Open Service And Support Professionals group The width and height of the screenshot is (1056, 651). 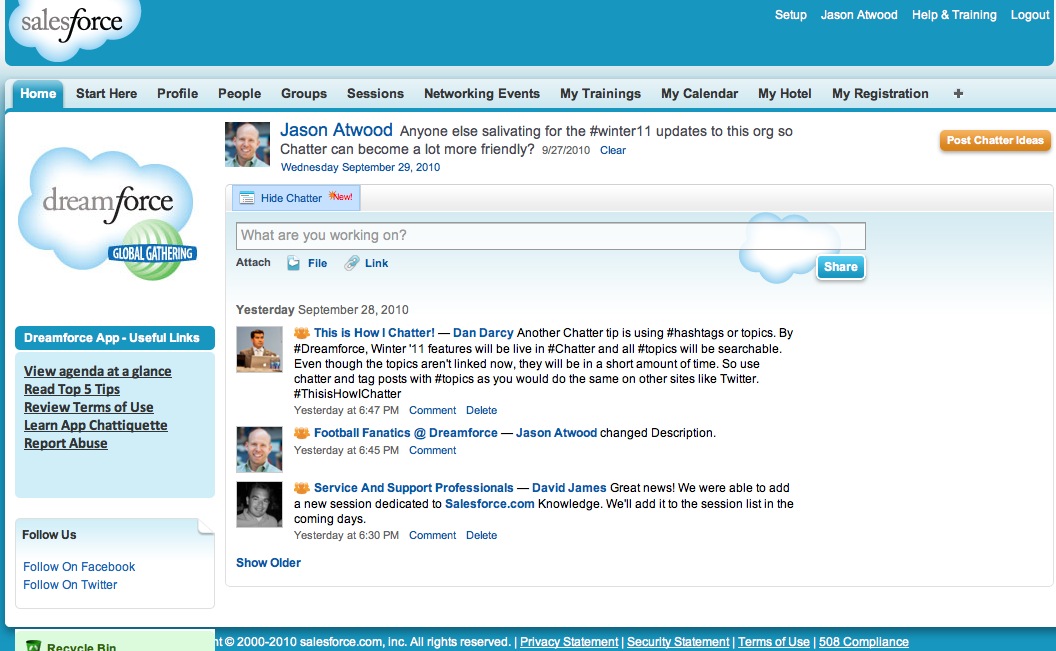click(x=414, y=488)
